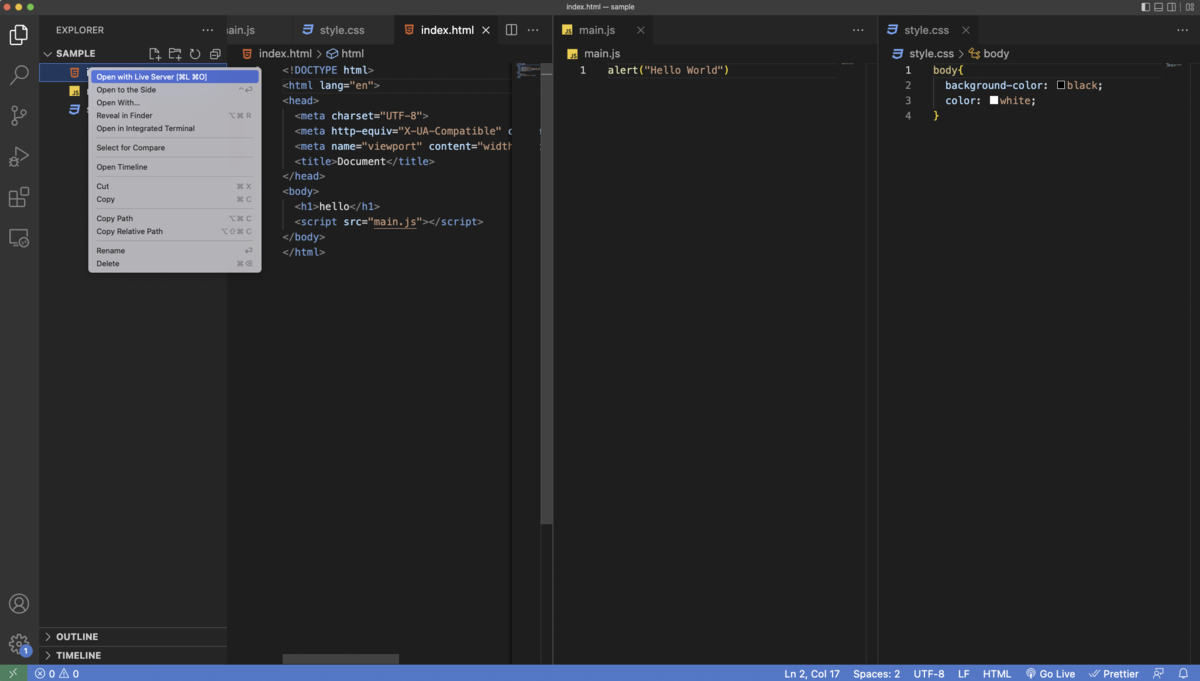Click the New Folder icon in Explorer
The width and height of the screenshot is (1200, 681).
[175, 54]
